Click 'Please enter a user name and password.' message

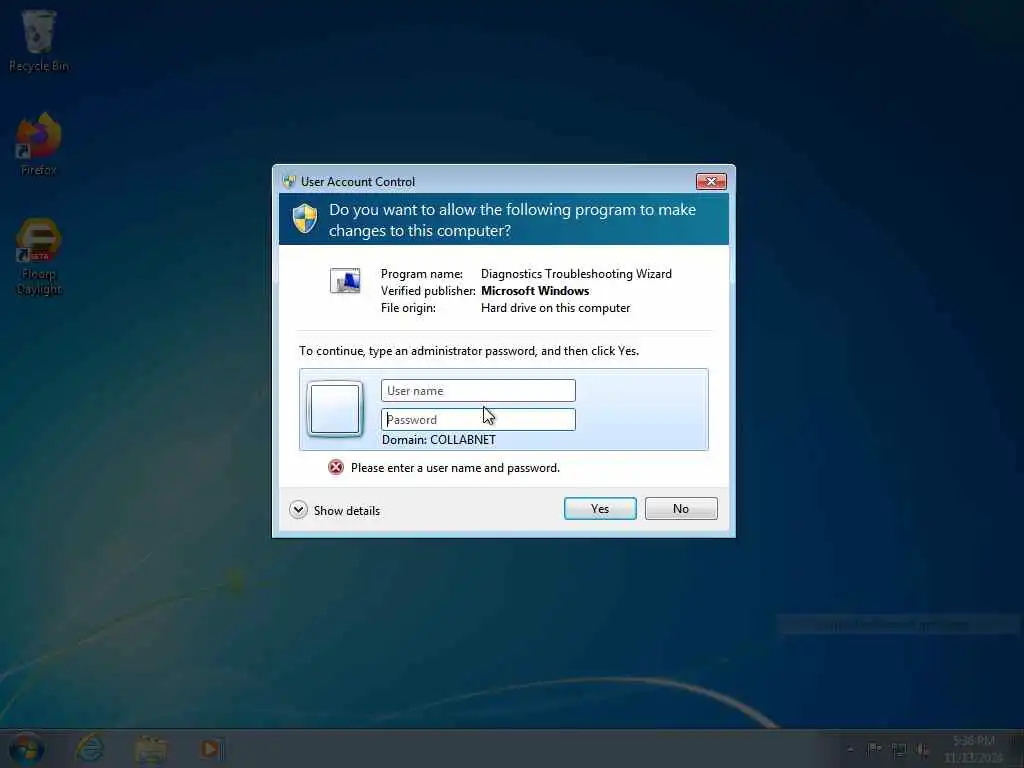click(455, 468)
